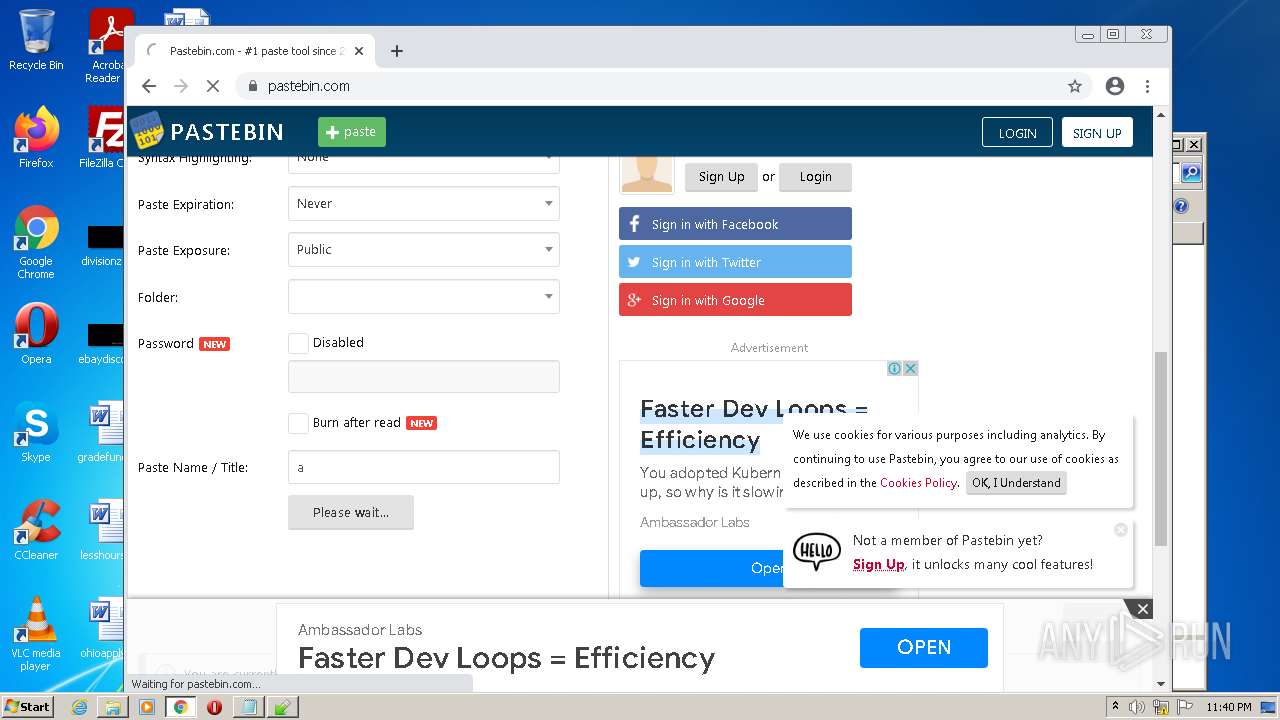Open the Paste Expiration dropdown
This screenshot has width=1280, height=720.
click(x=424, y=203)
